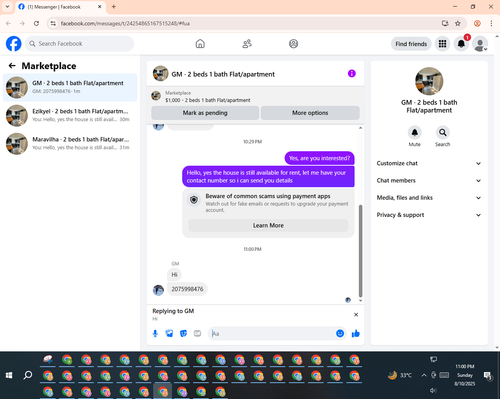
Task: Mute this conversation bell icon
Action: tap(415, 133)
